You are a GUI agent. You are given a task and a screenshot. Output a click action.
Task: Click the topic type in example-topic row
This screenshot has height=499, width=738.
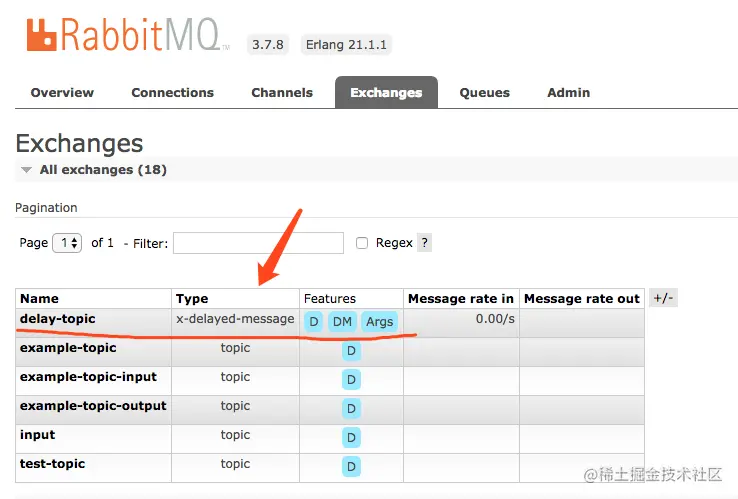tap(235, 348)
